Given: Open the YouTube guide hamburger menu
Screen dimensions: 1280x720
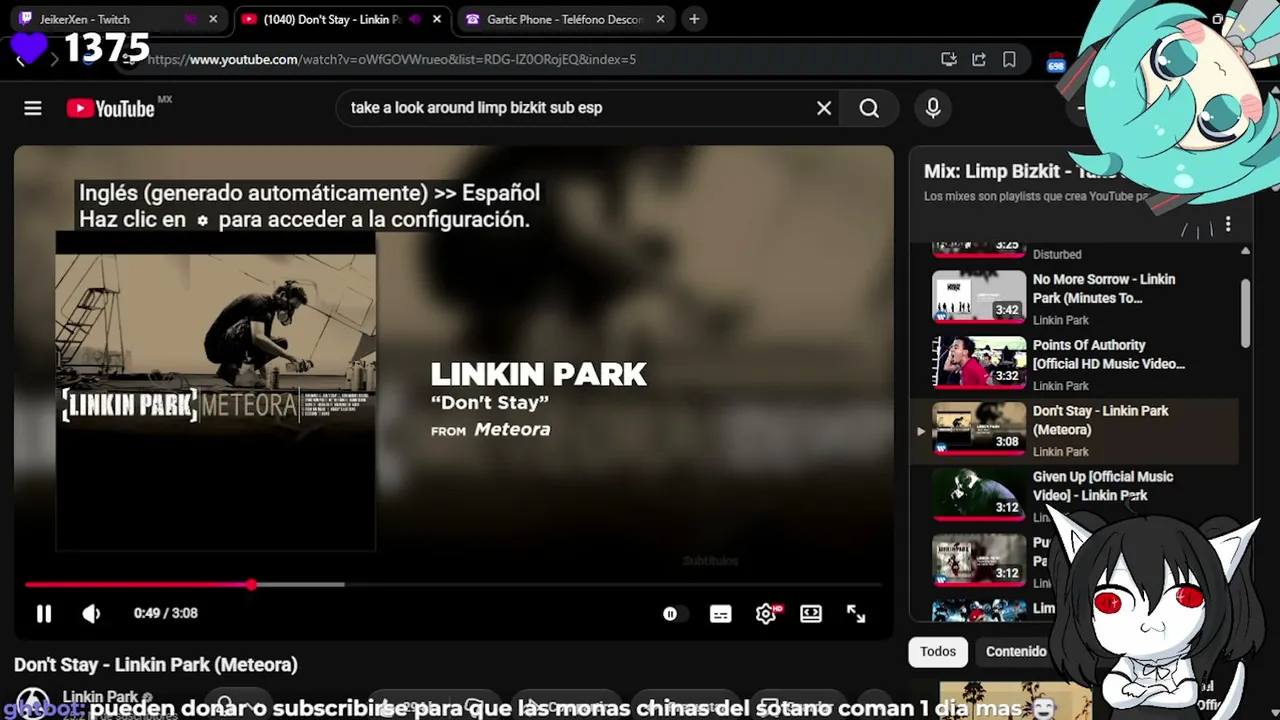Looking at the screenshot, I should (33, 108).
